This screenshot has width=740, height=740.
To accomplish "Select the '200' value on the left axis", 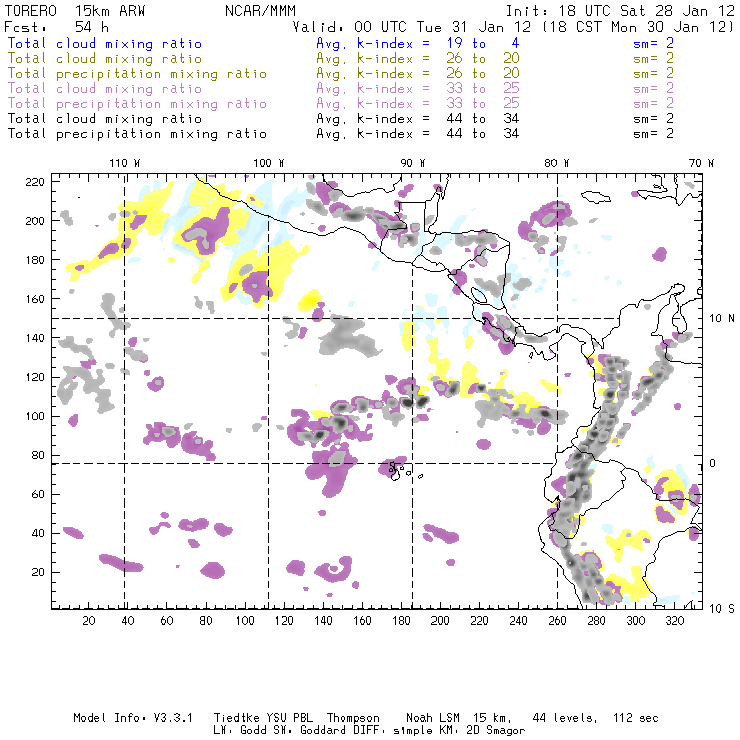I will click(35, 221).
